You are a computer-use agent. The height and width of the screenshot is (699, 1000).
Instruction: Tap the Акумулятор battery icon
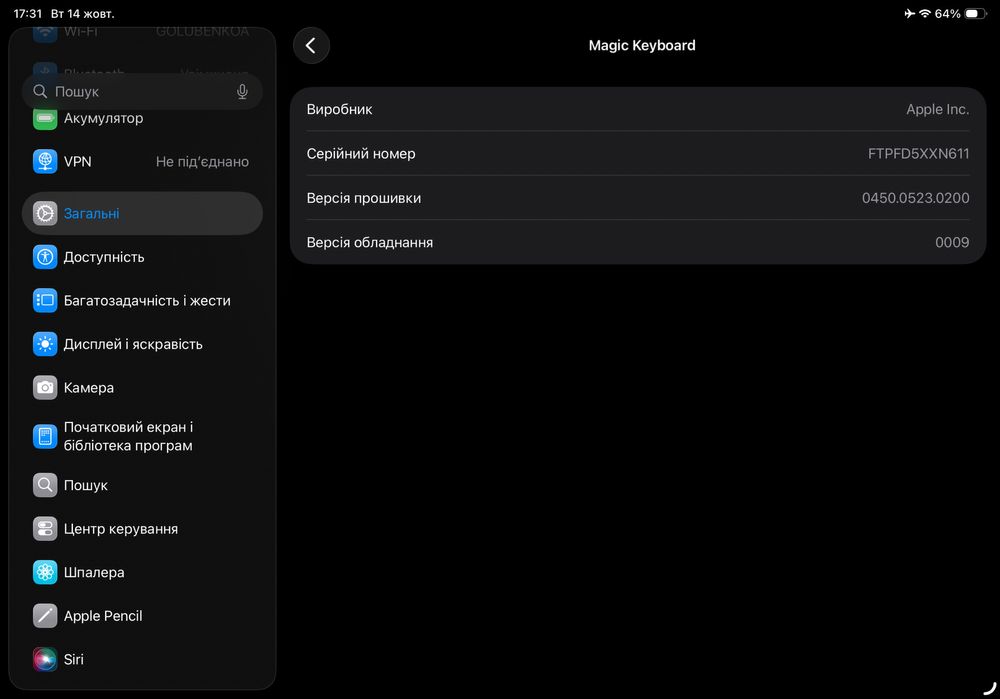pos(45,118)
